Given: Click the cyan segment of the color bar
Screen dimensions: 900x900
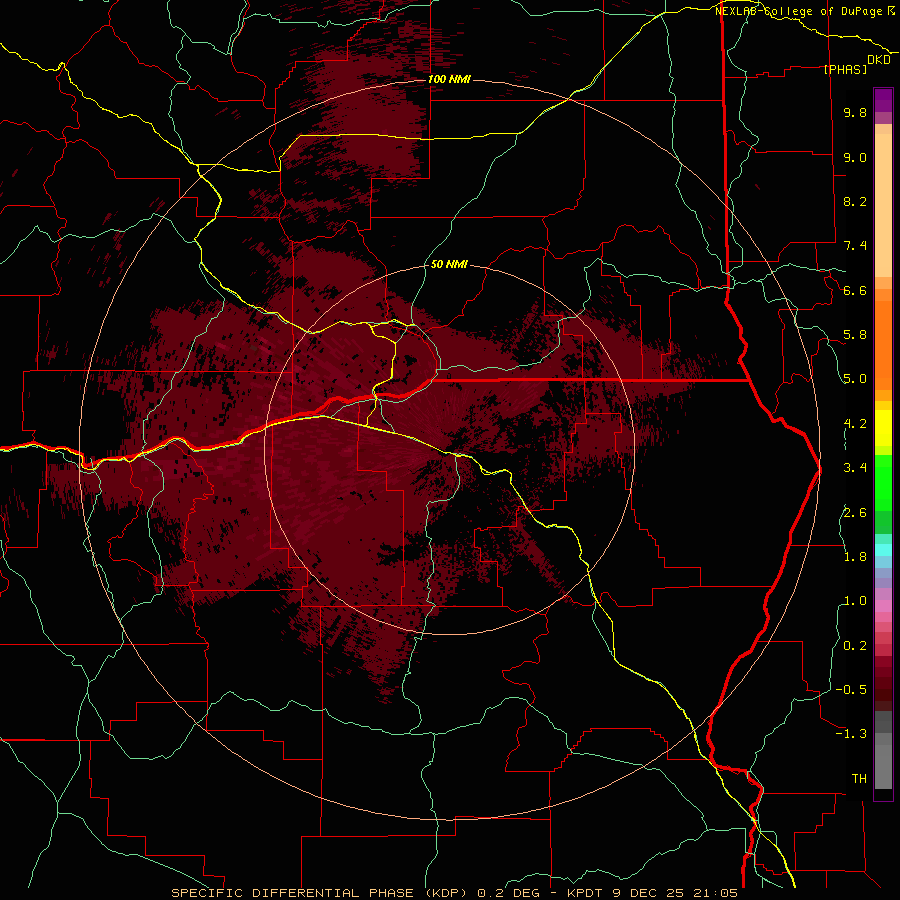Looking at the screenshot, I should (x=883, y=550).
